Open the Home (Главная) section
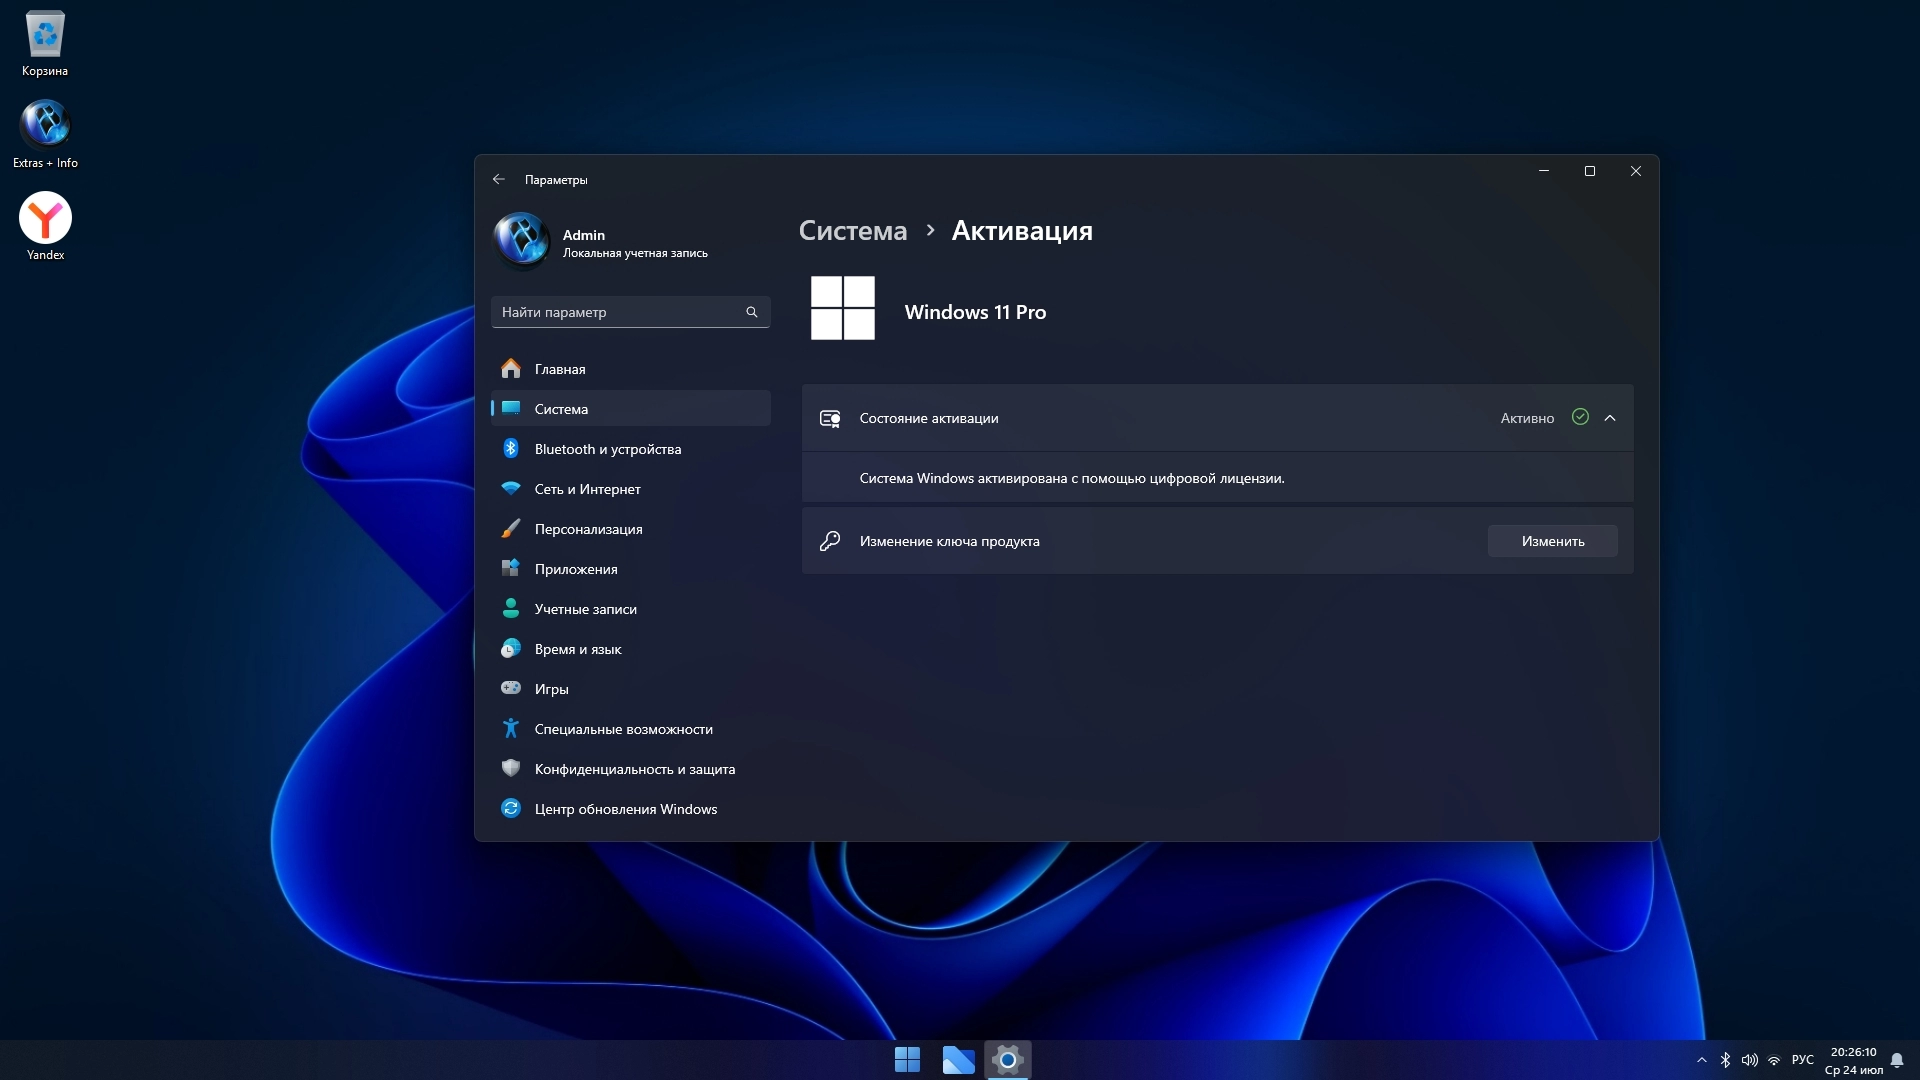Screen dimensions: 1920x1080 click(559, 369)
